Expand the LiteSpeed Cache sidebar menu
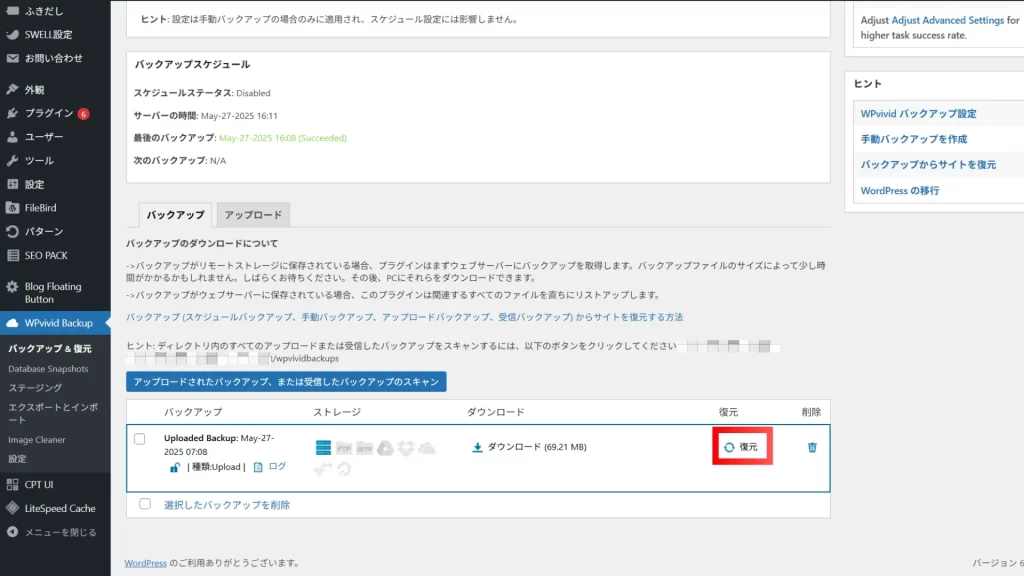The height and width of the screenshot is (576, 1024). pyautogui.click(x=59, y=508)
